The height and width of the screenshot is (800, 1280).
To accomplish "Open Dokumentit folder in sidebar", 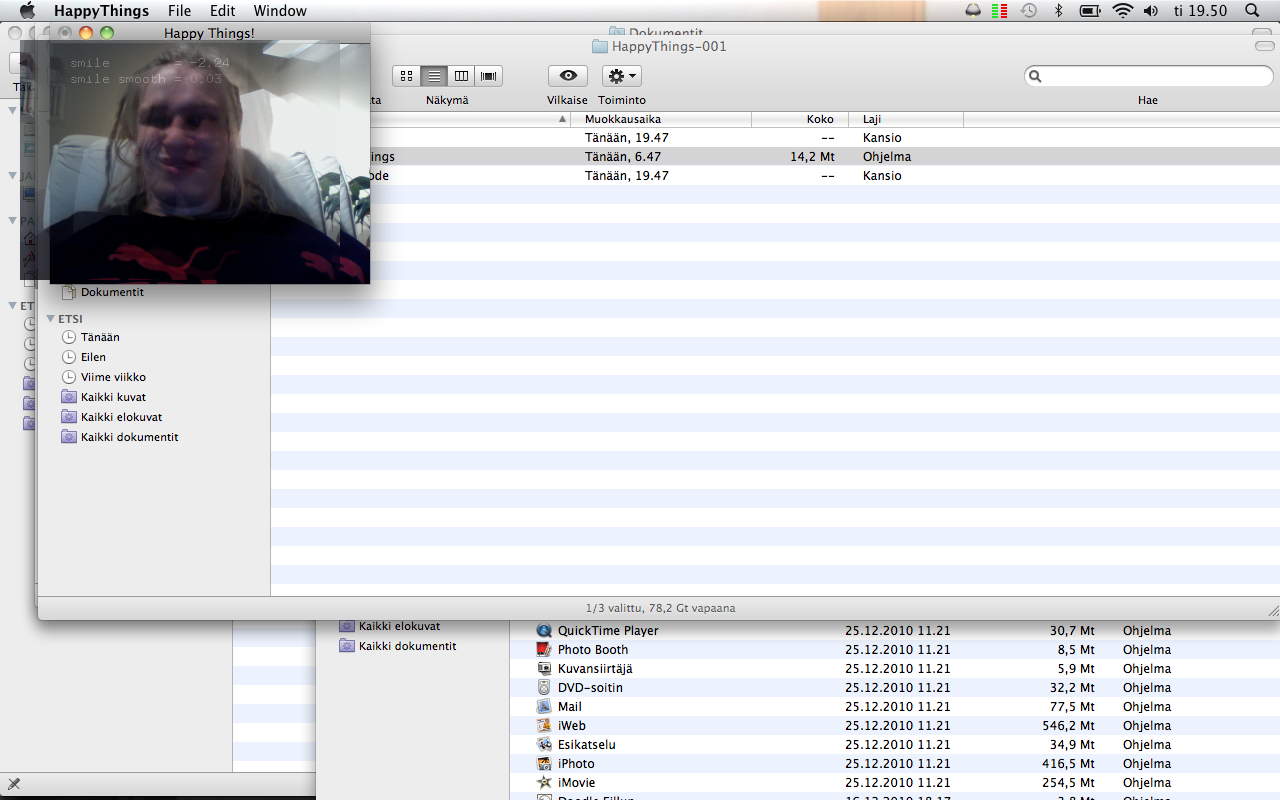I will pos(112,292).
